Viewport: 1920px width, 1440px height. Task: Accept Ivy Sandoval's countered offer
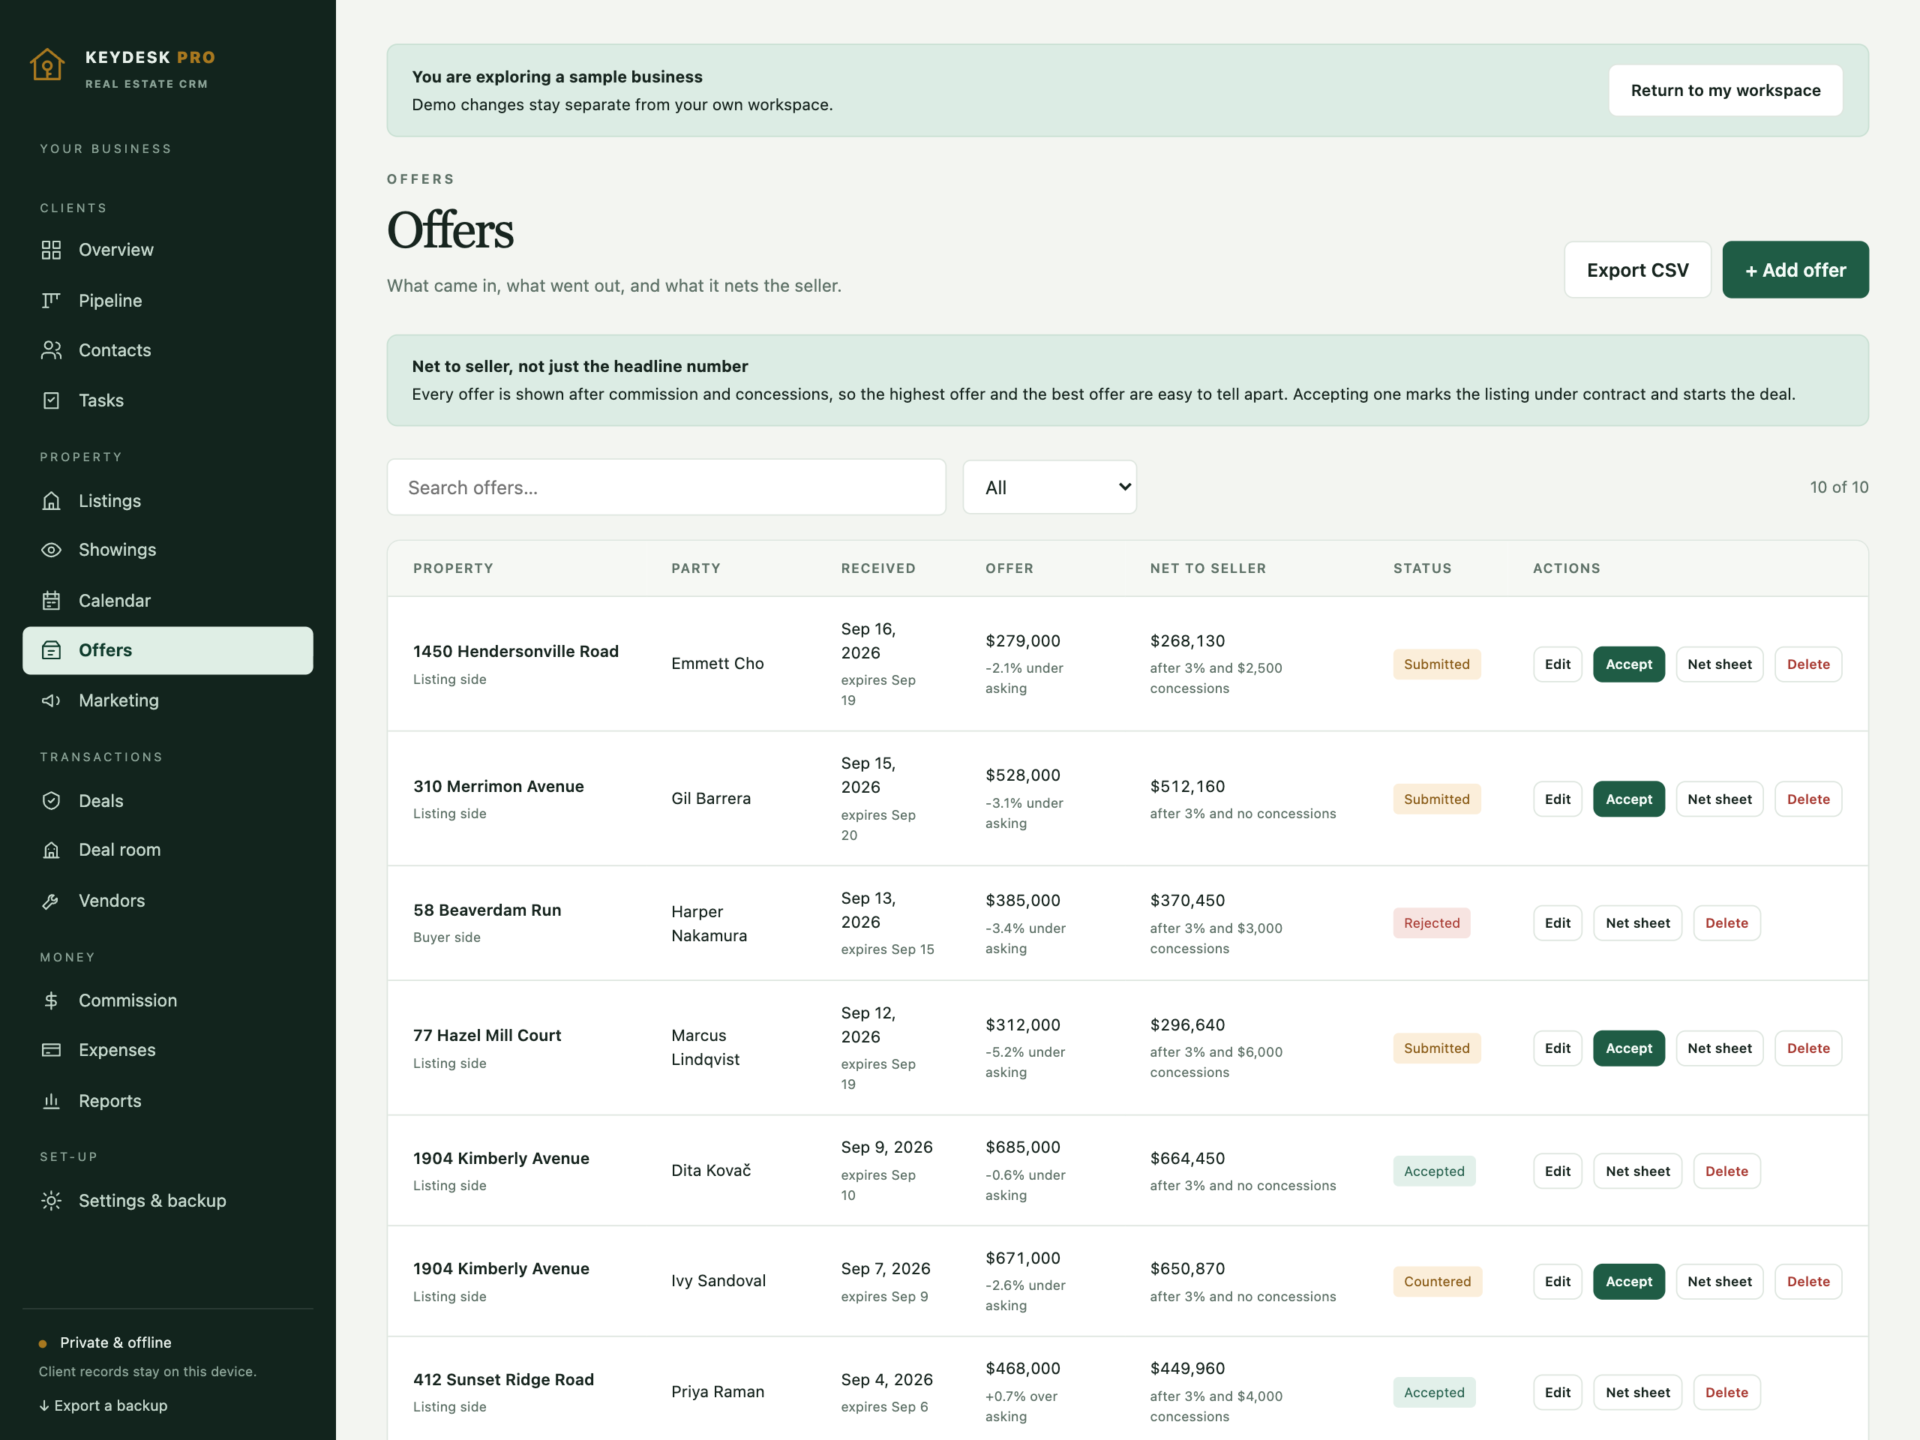[x=1628, y=1281]
